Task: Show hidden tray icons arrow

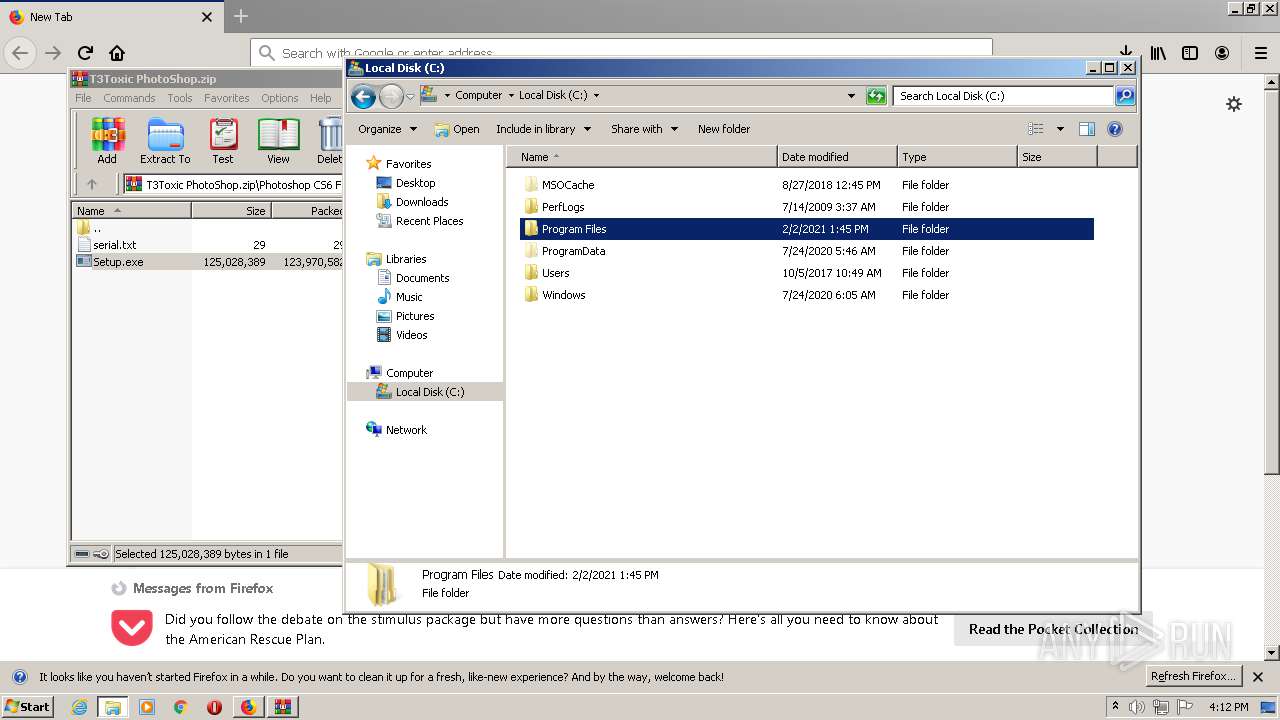Action: [1116, 707]
